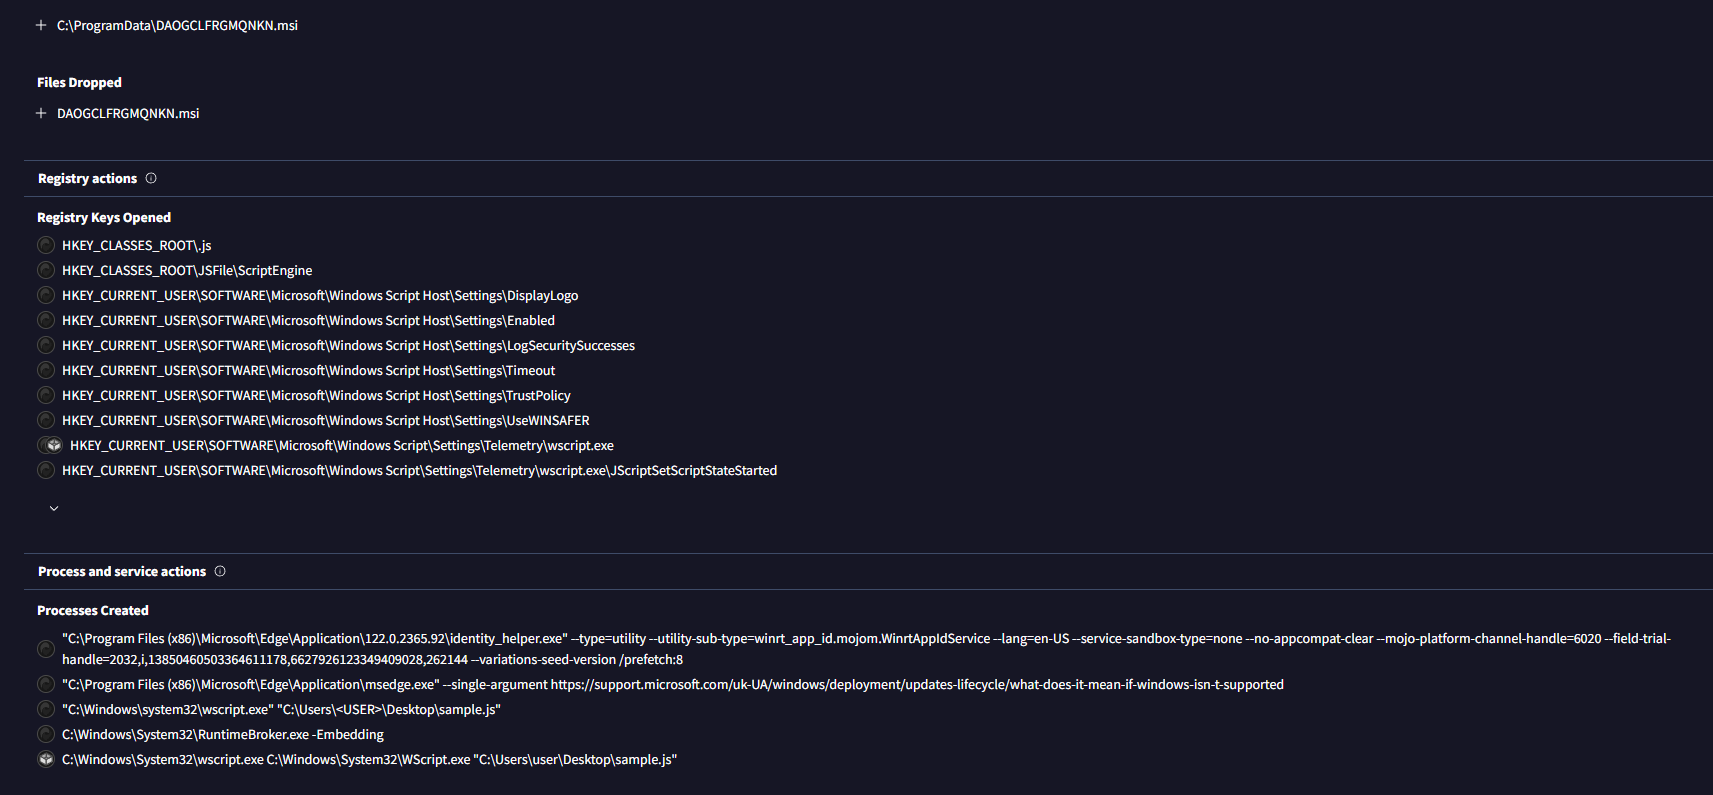
Task: Open info icon next to Registry actions
Action: click(x=151, y=178)
